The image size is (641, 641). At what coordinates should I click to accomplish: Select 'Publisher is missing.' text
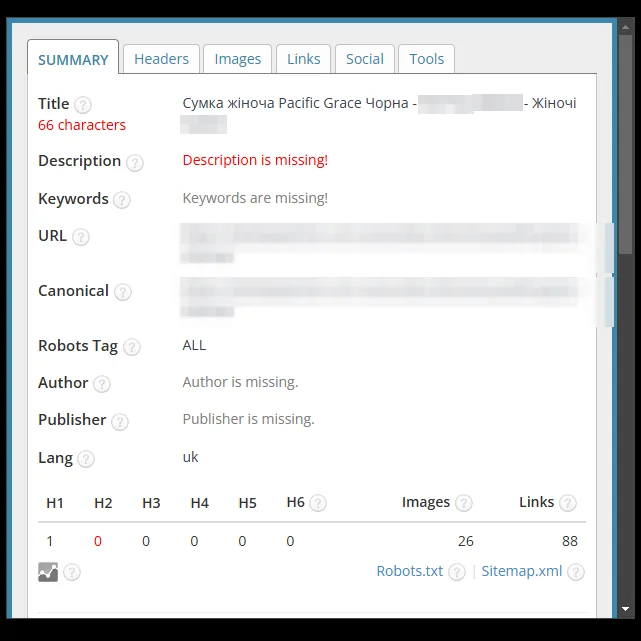[x=249, y=419]
